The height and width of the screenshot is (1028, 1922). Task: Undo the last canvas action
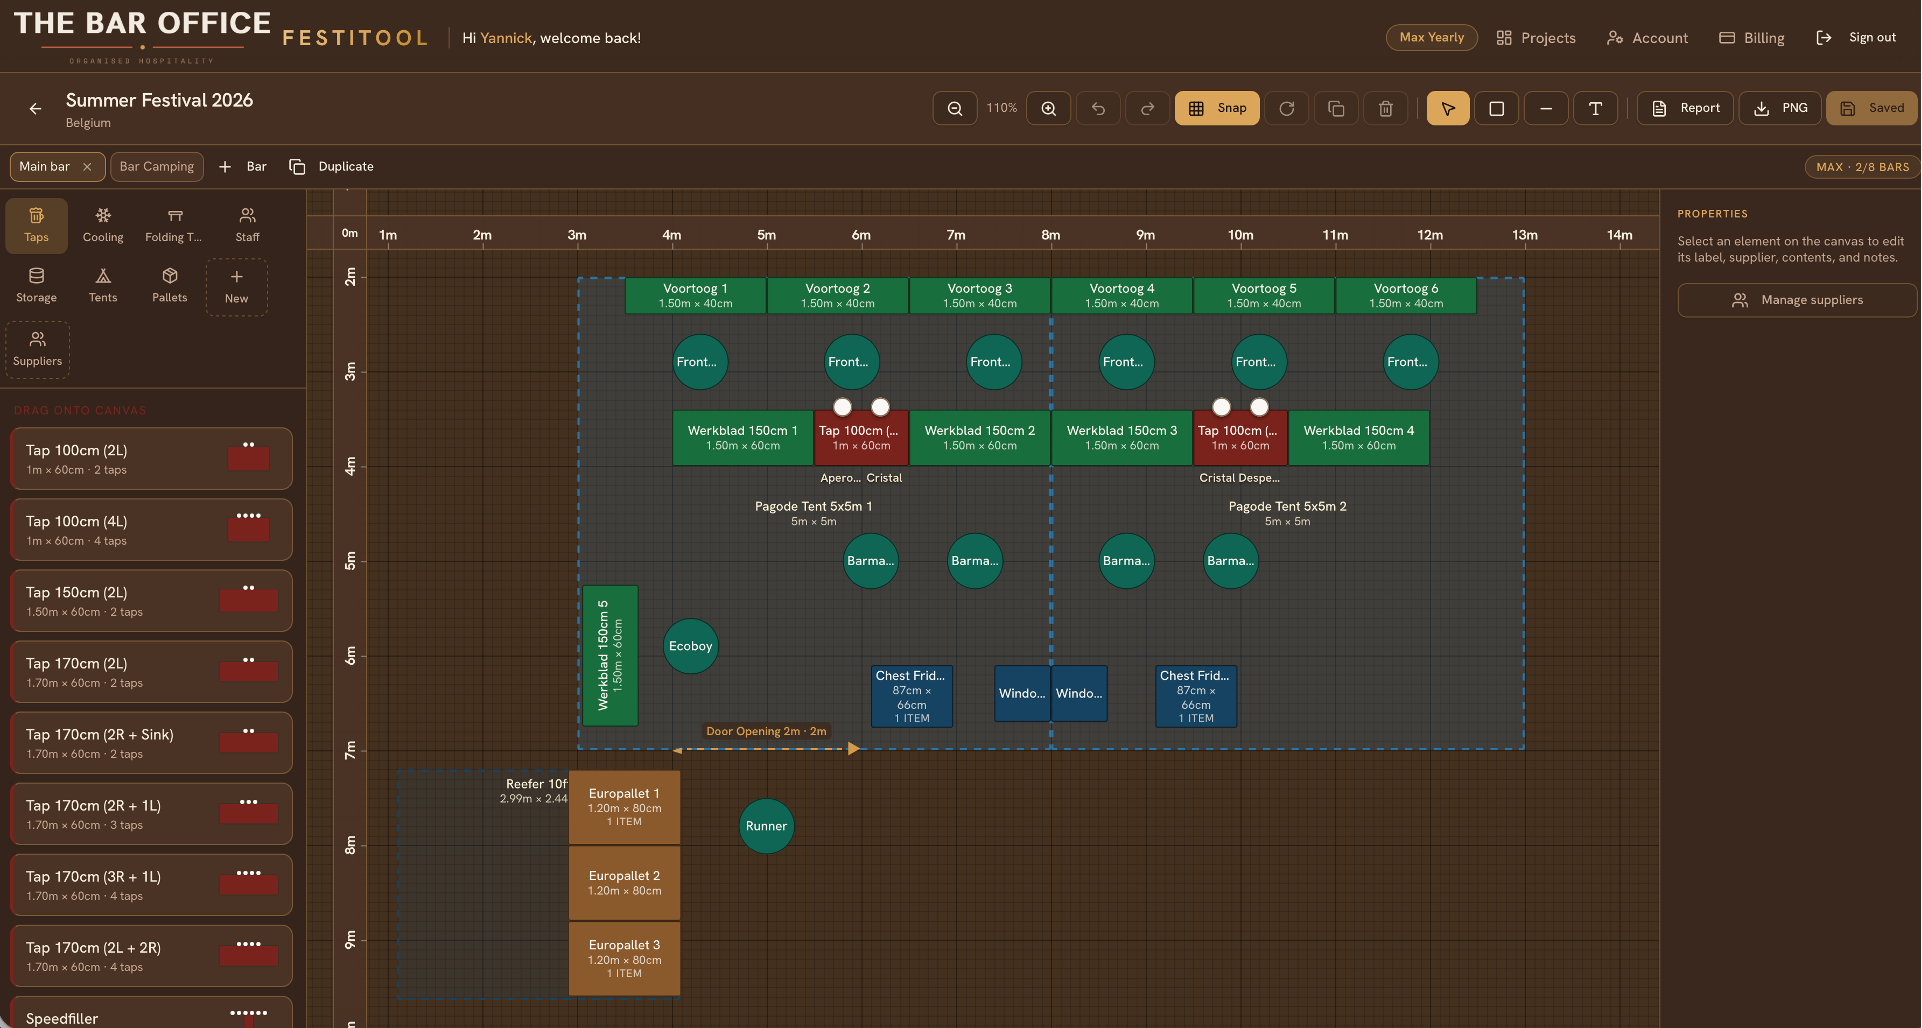point(1098,108)
